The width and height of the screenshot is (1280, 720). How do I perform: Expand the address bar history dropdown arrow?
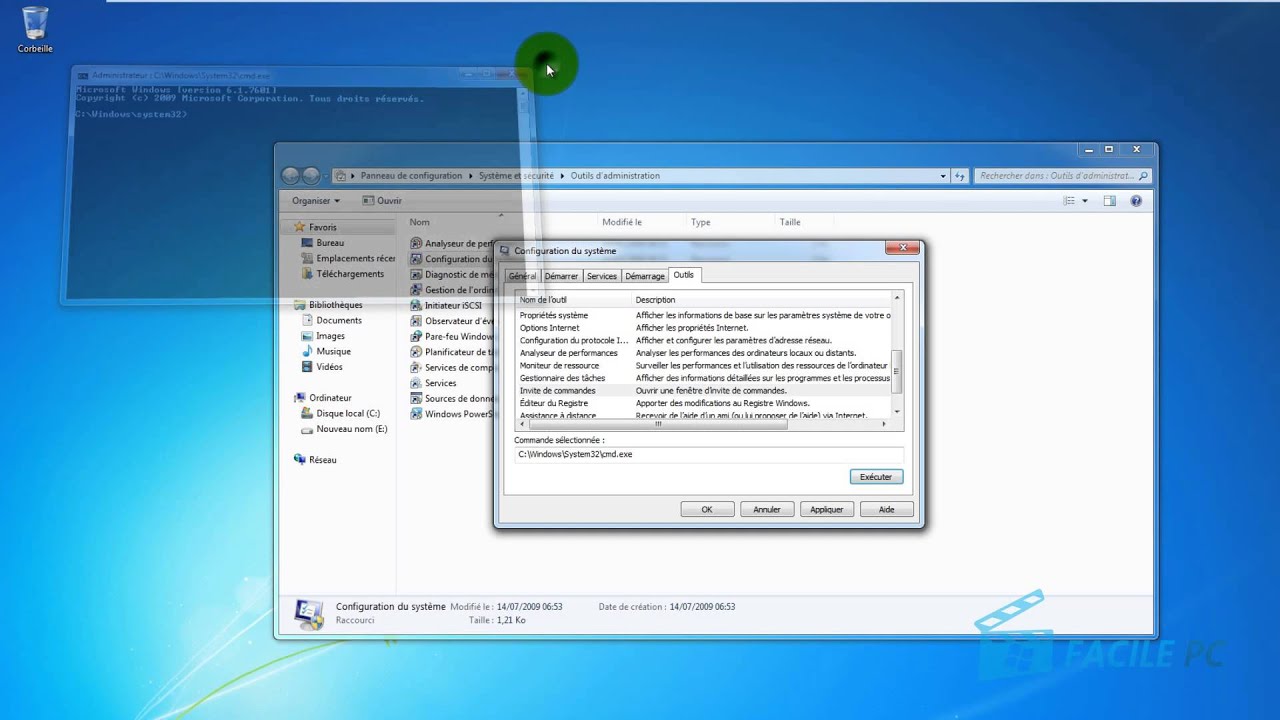coord(943,176)
